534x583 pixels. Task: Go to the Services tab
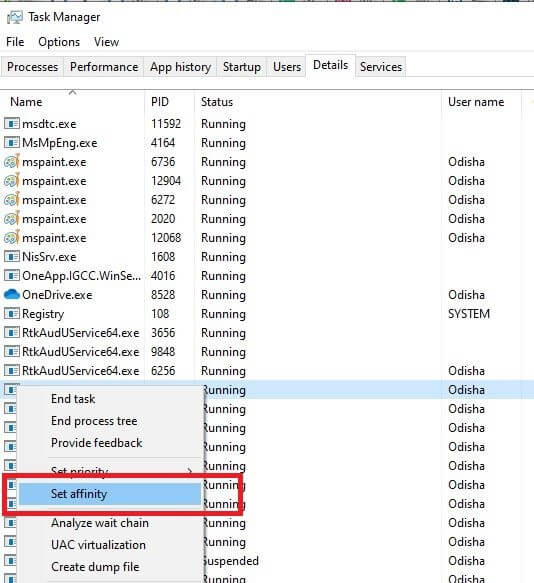tap(381, 67)
